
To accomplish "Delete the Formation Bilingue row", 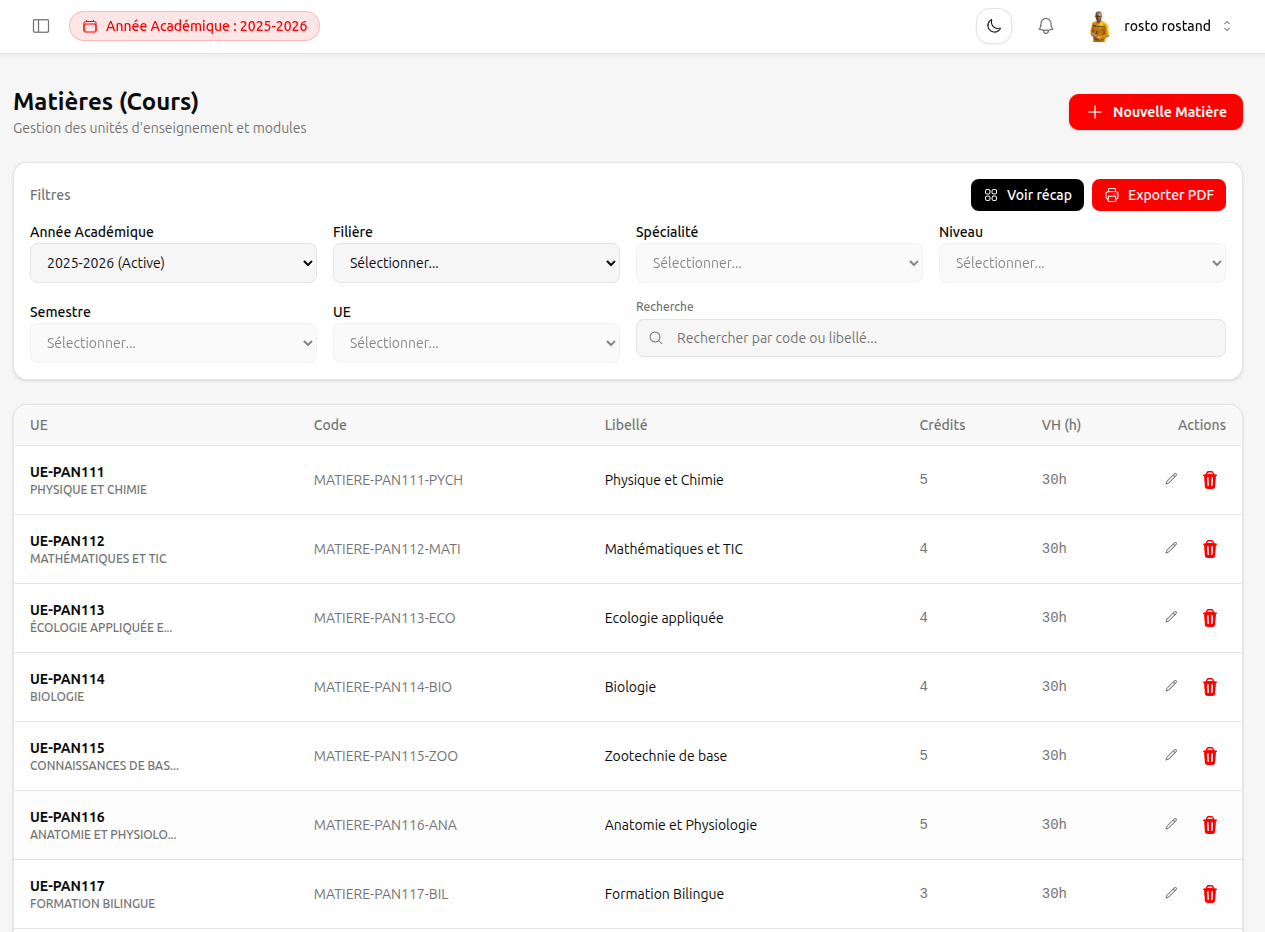I will coord(1210,894).
